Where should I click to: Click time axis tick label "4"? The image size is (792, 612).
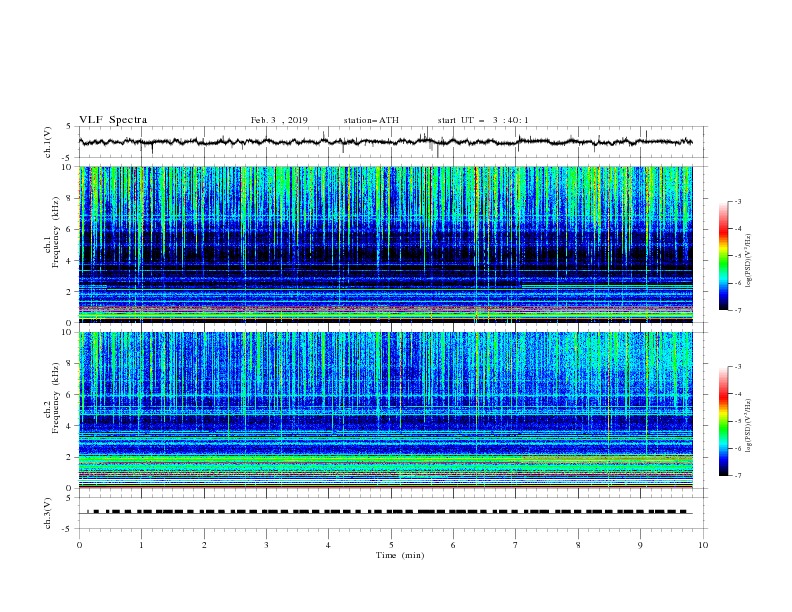[328, 545]
